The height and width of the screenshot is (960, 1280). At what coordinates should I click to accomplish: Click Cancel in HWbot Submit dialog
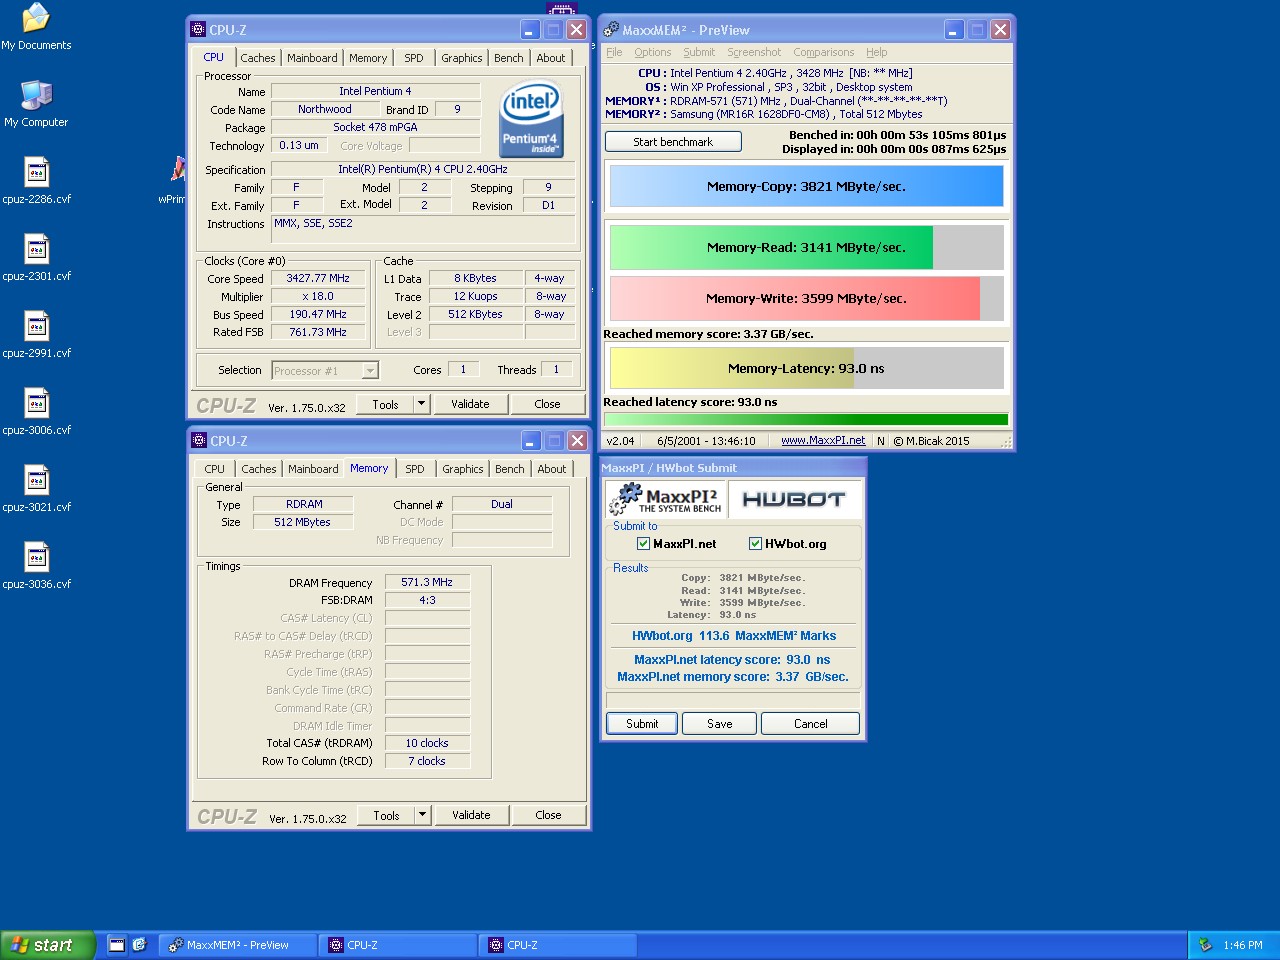coord(811,724)
